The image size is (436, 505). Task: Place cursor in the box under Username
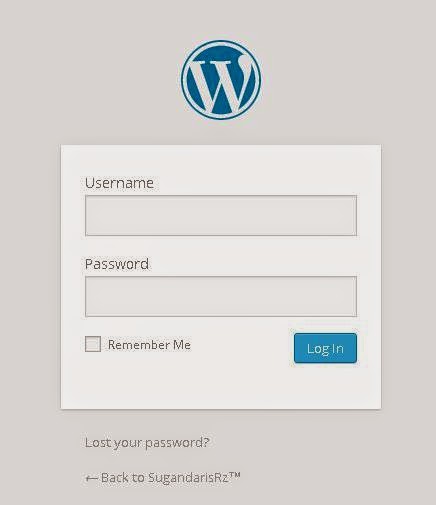221,215
